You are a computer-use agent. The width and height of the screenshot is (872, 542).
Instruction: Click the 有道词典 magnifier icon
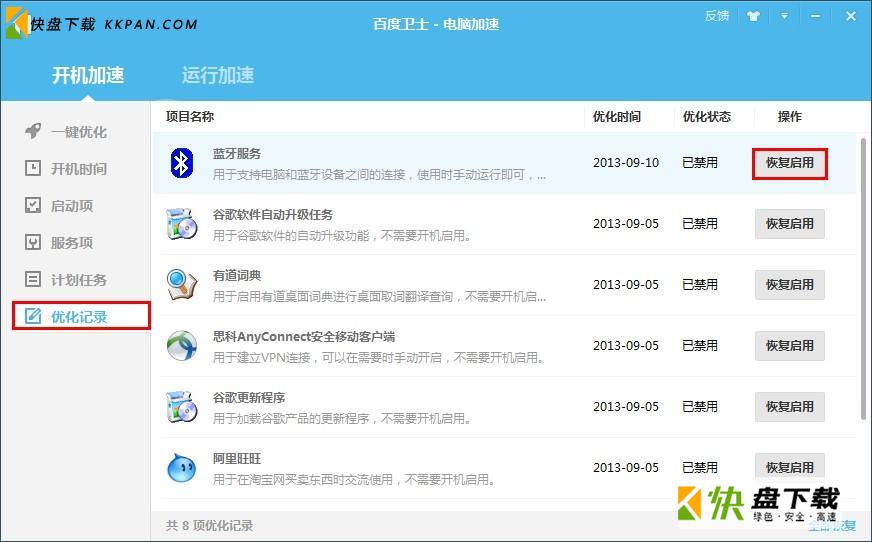[182, 285]
